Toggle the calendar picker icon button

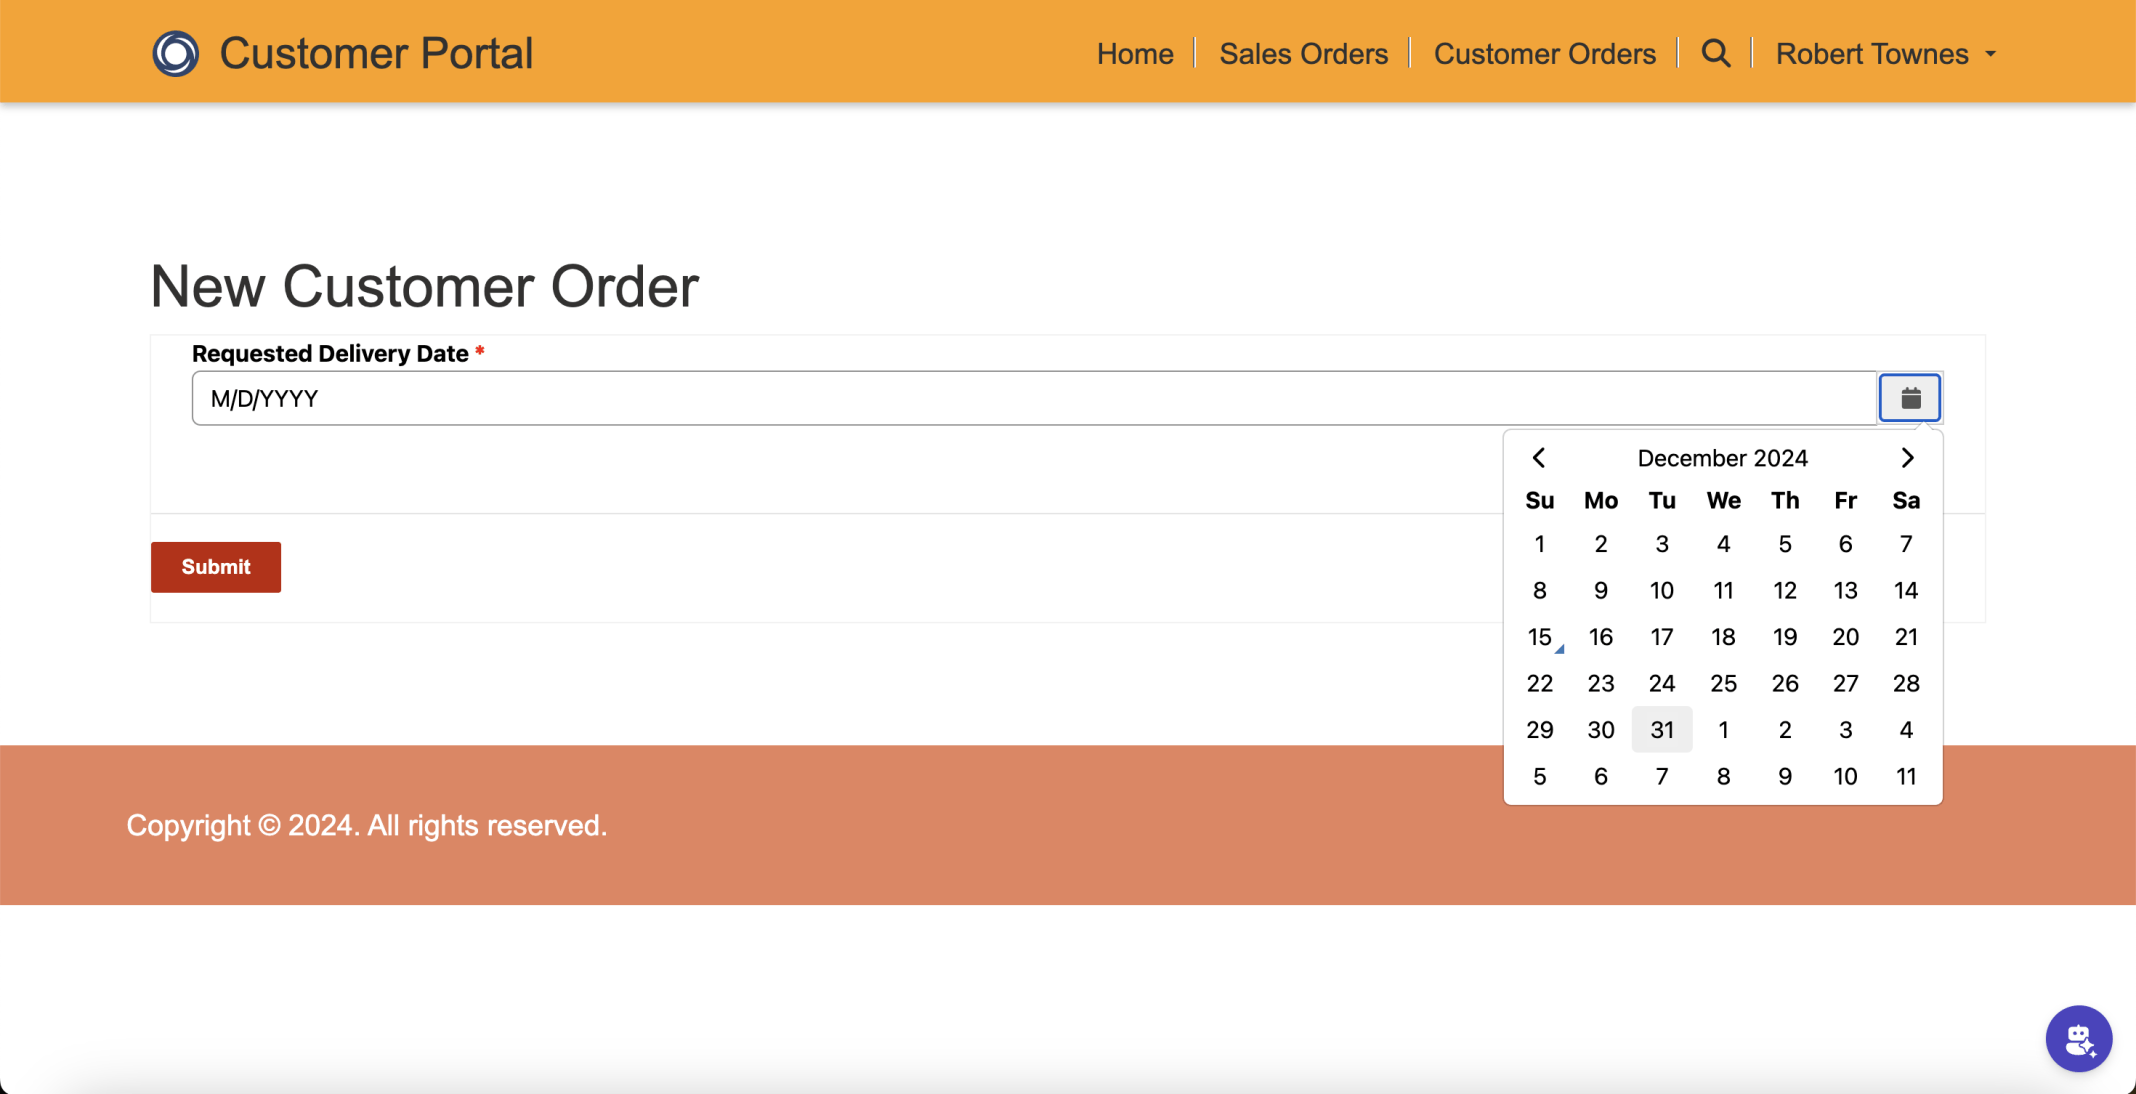coord(1909,398)
